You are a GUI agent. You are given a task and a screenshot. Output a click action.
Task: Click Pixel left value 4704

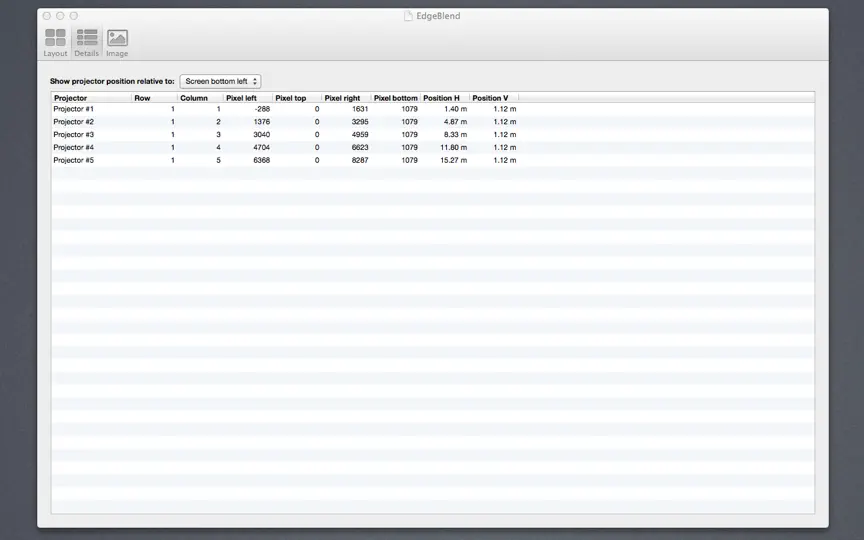click(x=262, y=147)
